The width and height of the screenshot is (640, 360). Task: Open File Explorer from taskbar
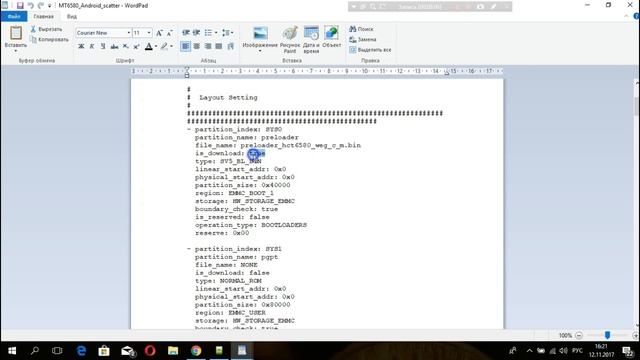tap(173, 351)
